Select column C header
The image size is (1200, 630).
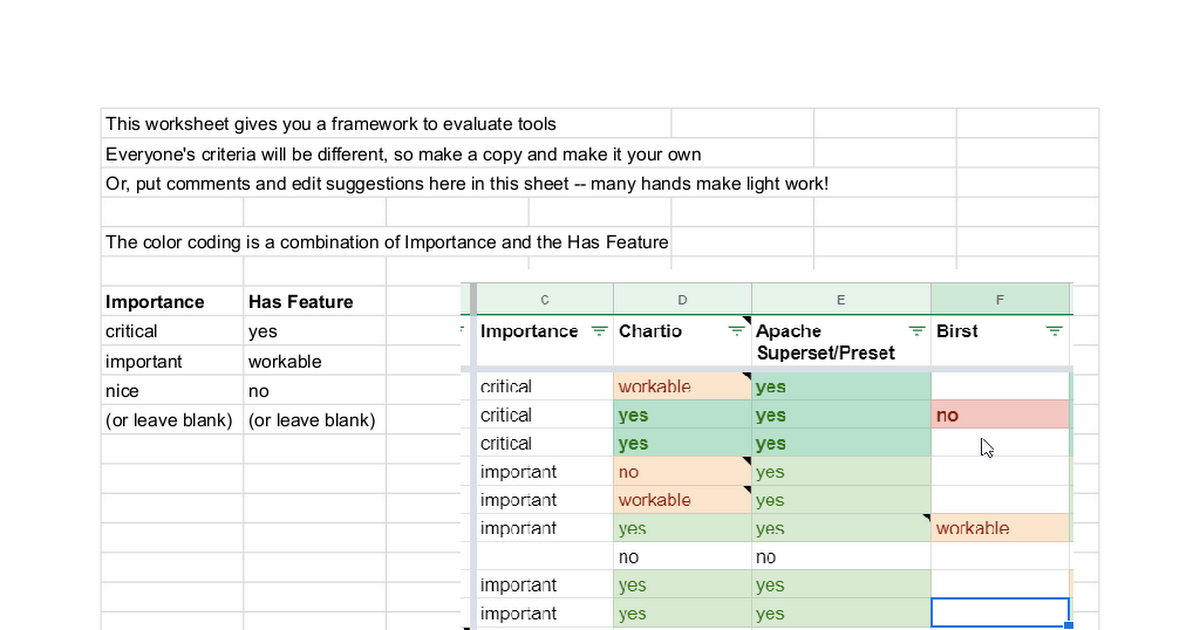coord(544,299)
